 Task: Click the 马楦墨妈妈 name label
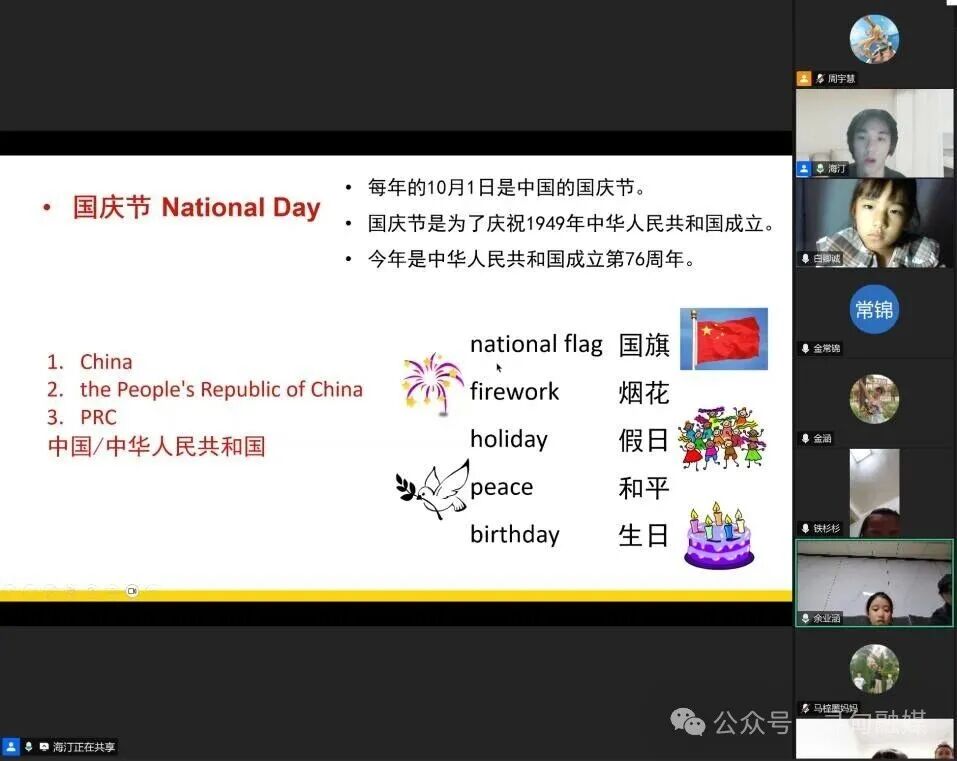pos(835,708)
